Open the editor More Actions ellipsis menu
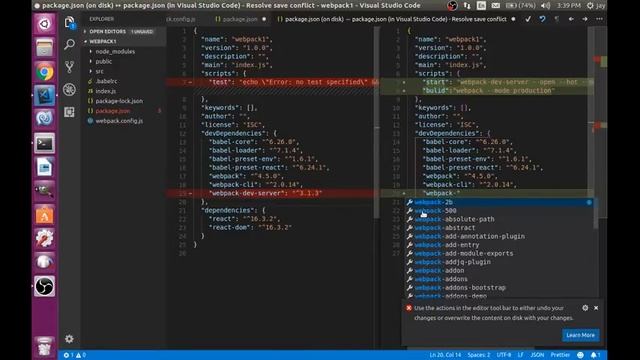Image resolution: width=640 pixels, height=360 pixels. tap(599, 19)
